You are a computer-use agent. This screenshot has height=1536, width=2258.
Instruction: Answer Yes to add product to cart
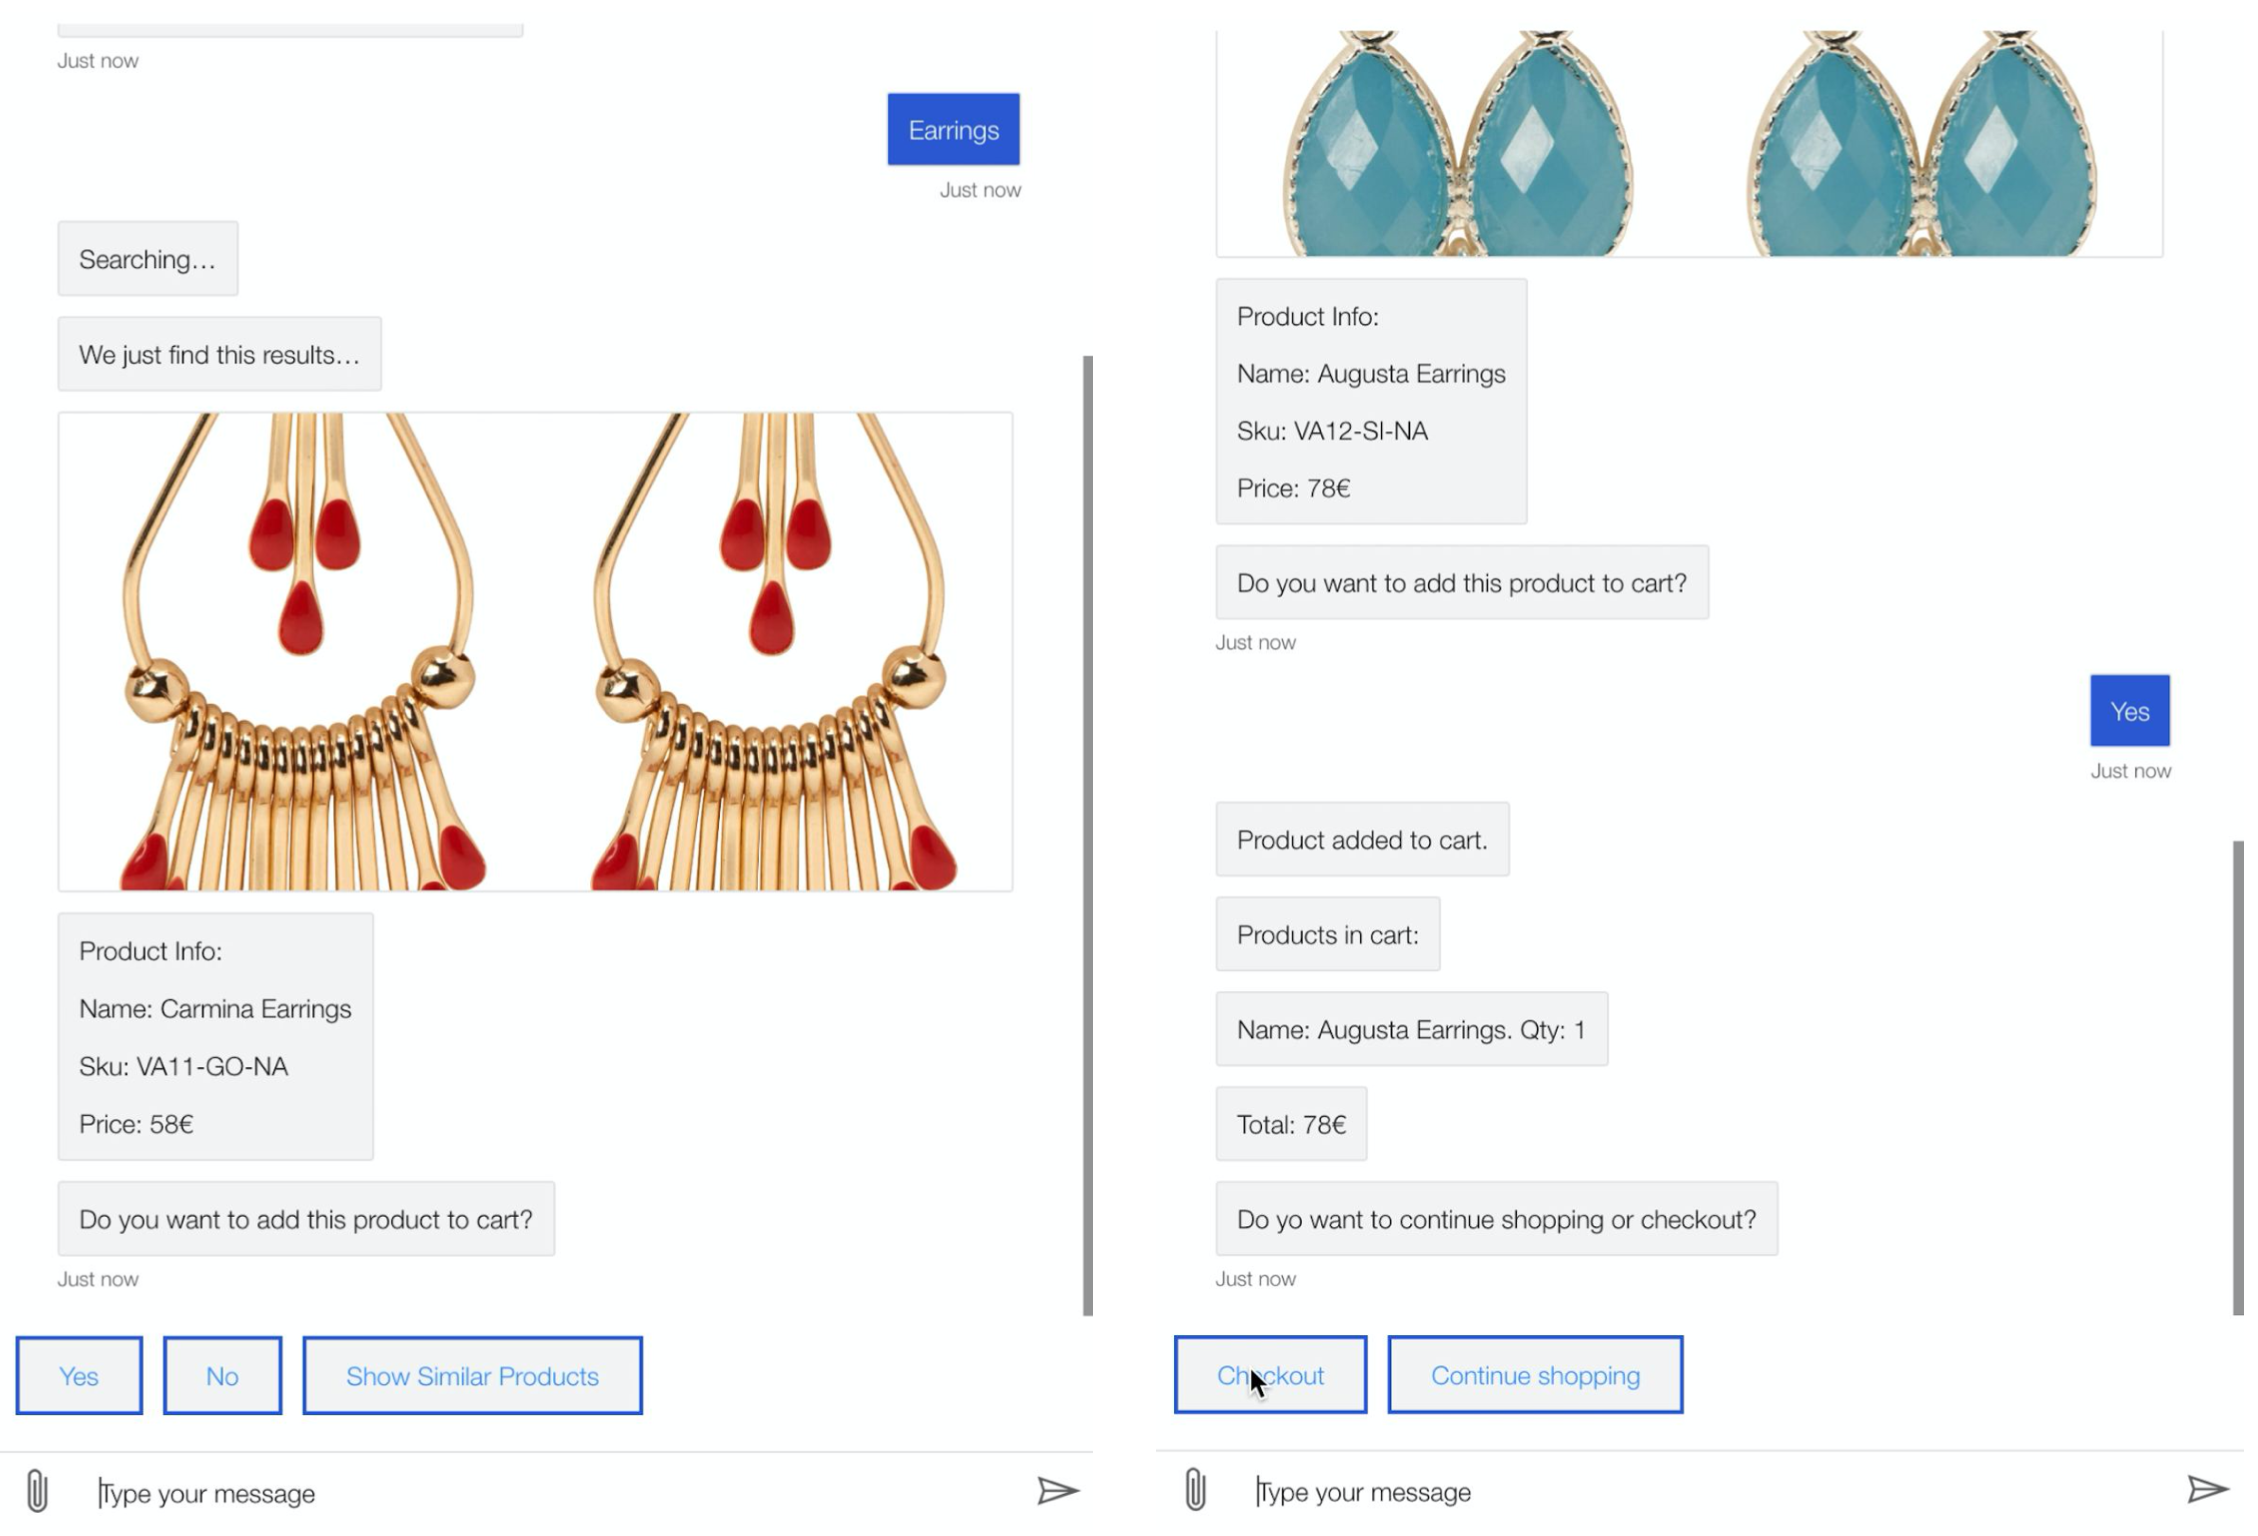tap(79, 1376)
